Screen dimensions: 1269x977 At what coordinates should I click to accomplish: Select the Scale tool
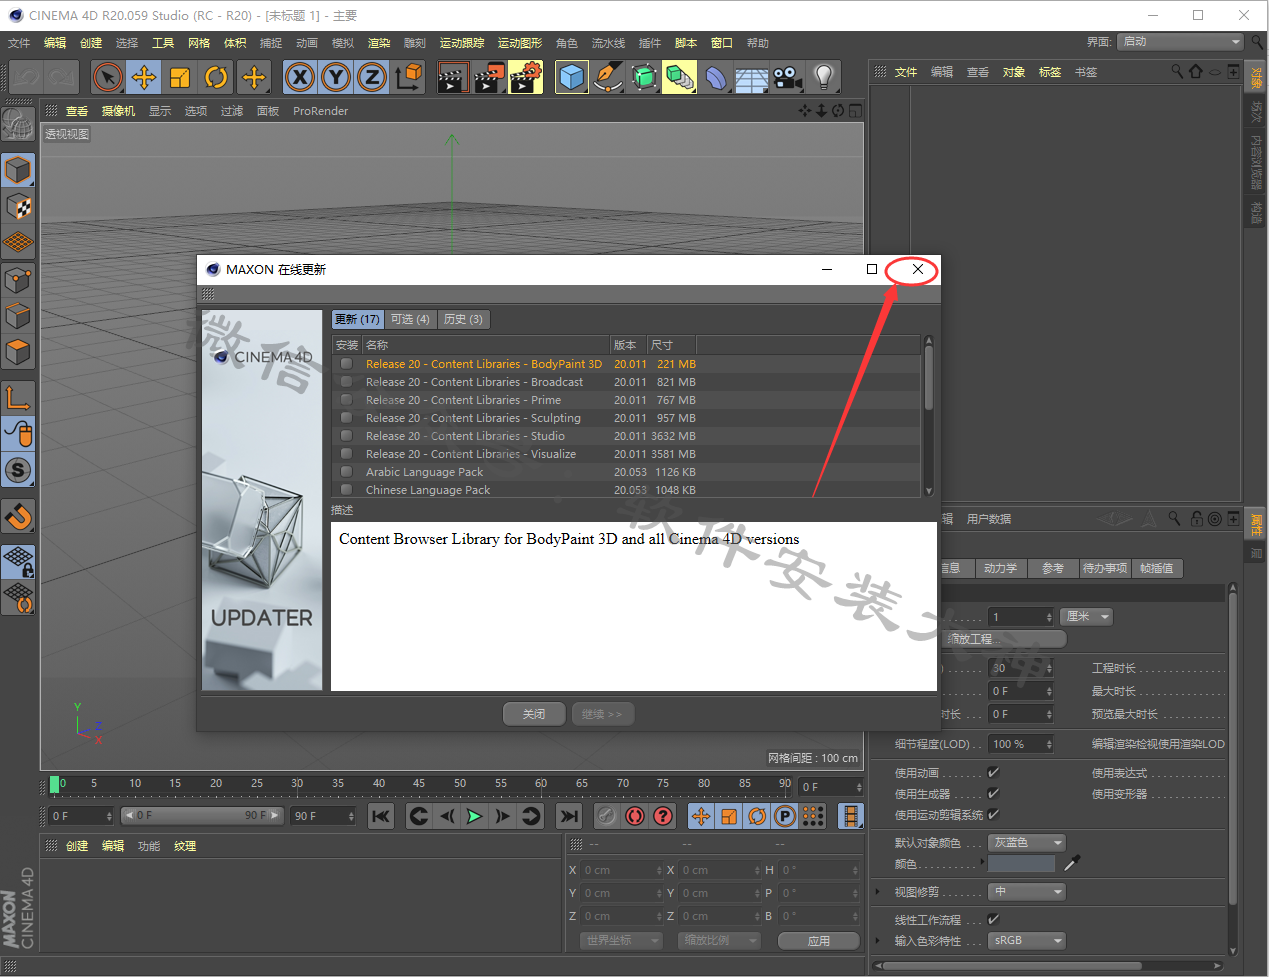click(x=180, y=77)
